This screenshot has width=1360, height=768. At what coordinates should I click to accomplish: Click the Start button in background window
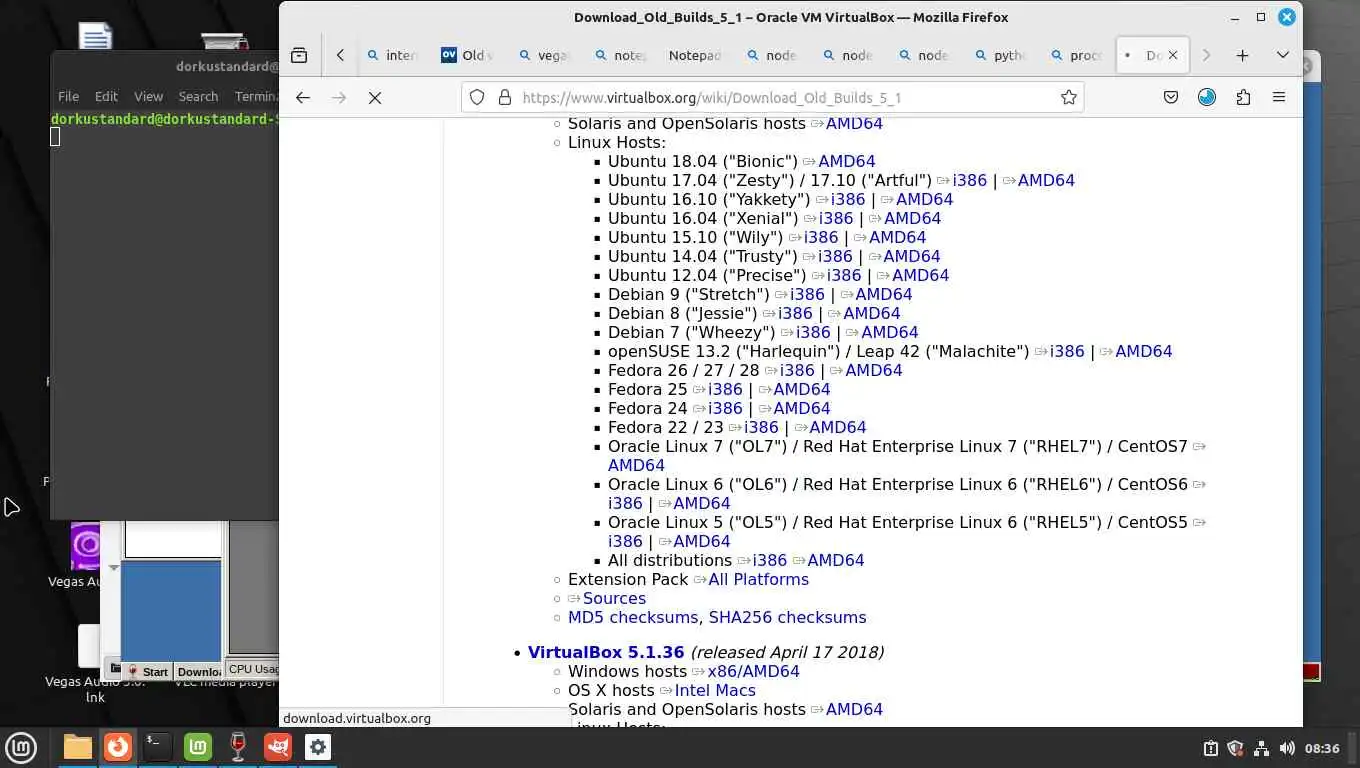(148, 671)
